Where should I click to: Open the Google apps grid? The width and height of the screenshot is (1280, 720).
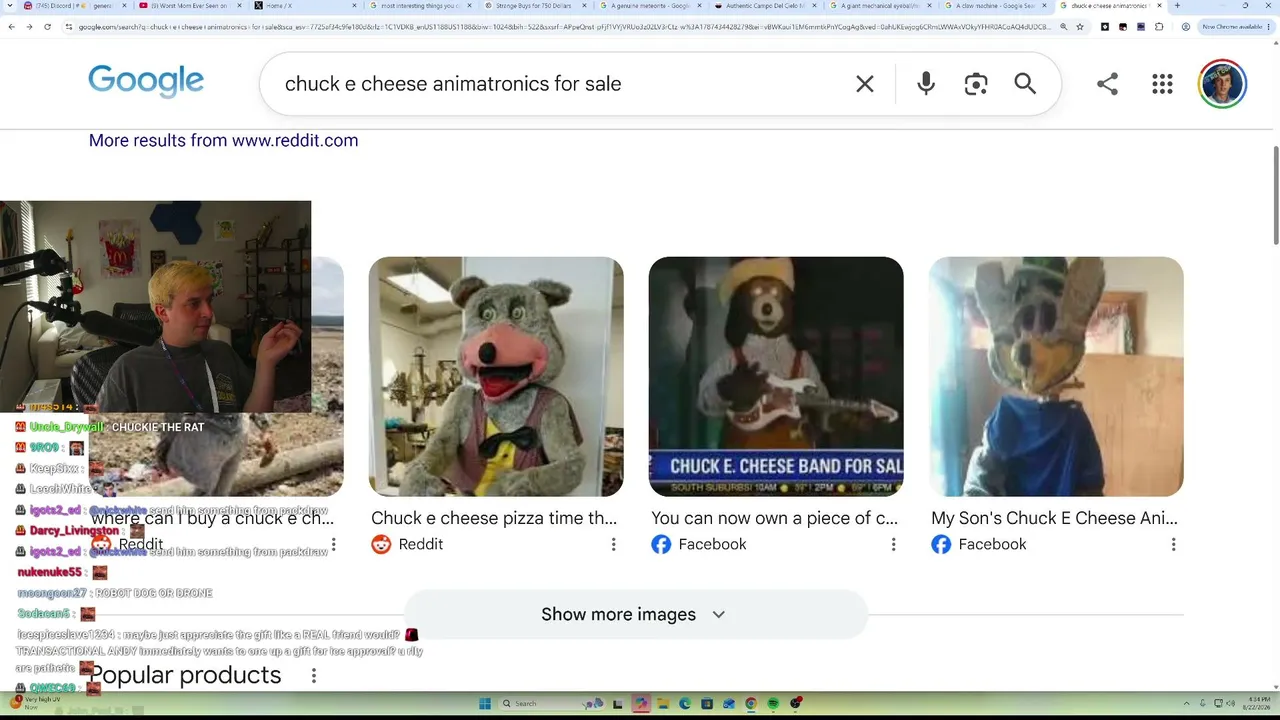(1162, 84)
